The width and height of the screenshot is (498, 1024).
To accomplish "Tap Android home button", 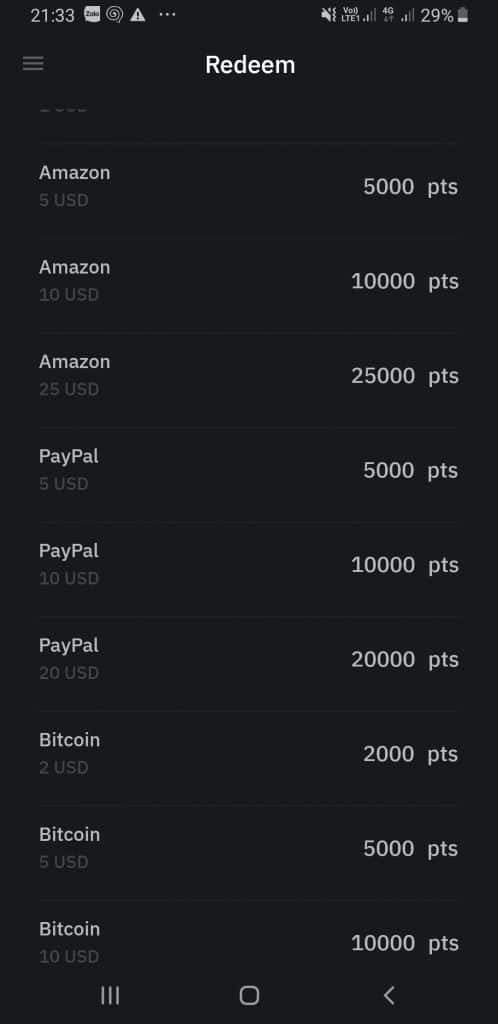I will (x=249, y=995).
